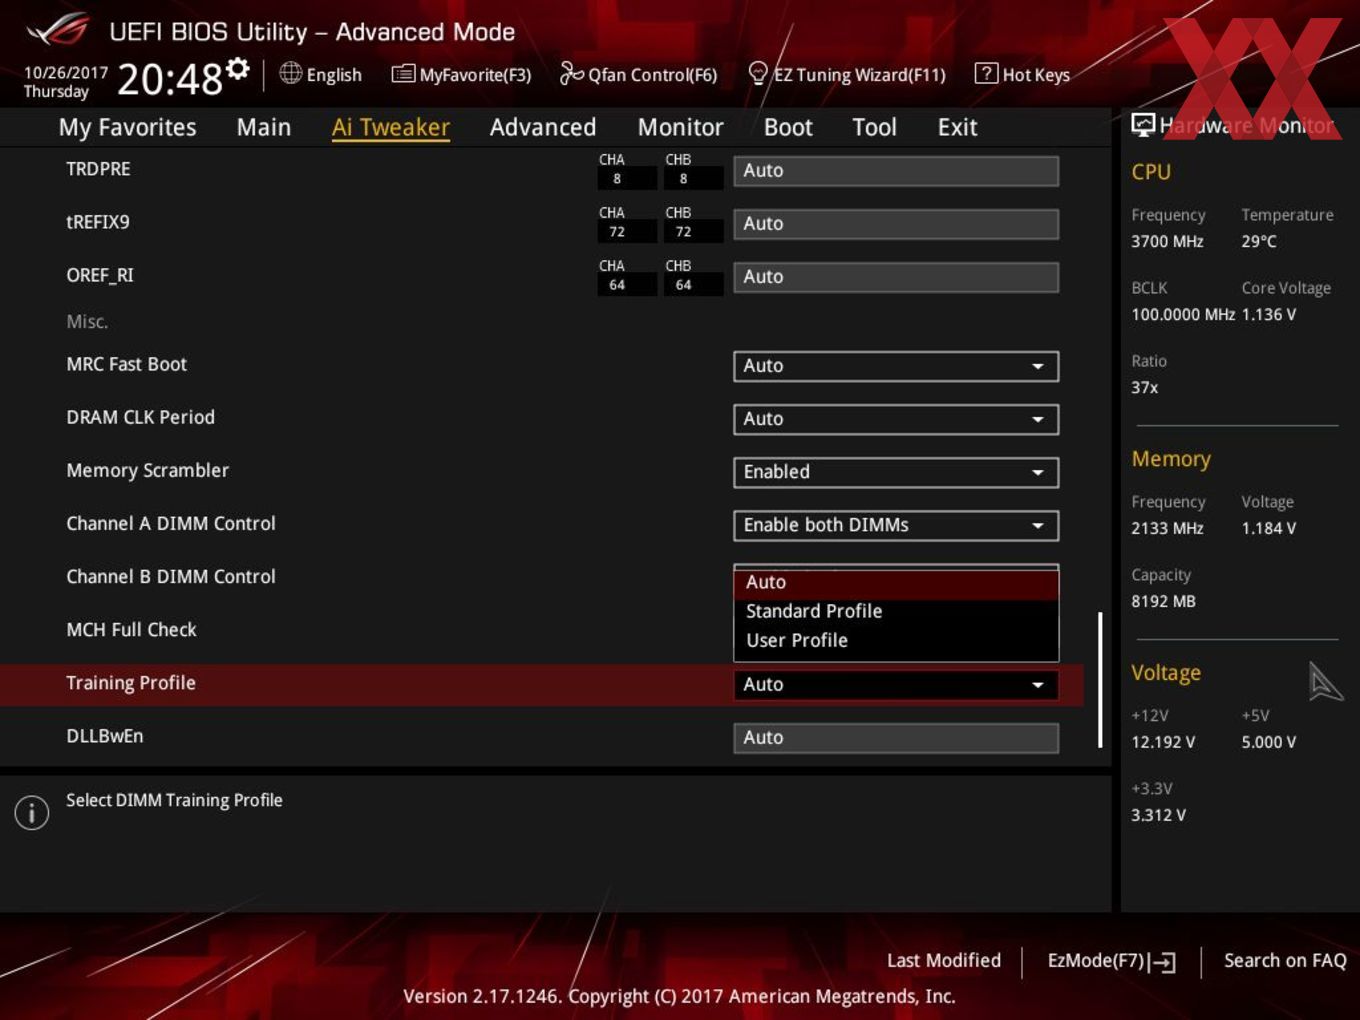Click the 1.136 V core voltage value
This screenshot has height=1020, width=1360.
[x=1269, y=315]
